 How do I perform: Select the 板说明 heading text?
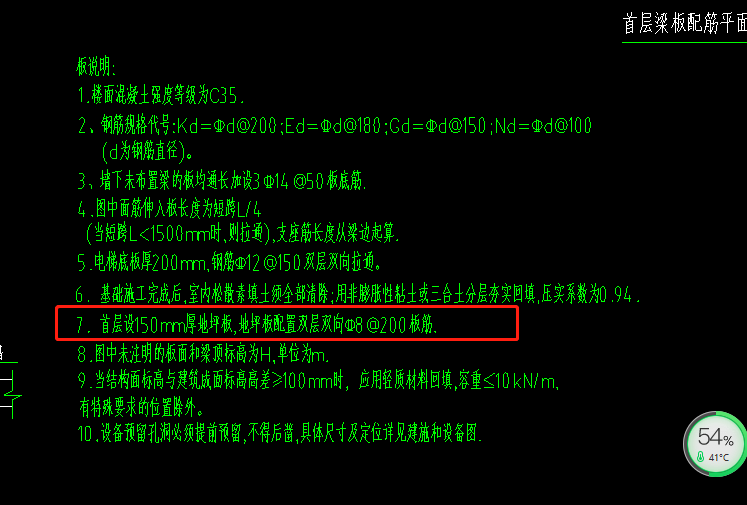pyautogui.click(x=96, y=67)
